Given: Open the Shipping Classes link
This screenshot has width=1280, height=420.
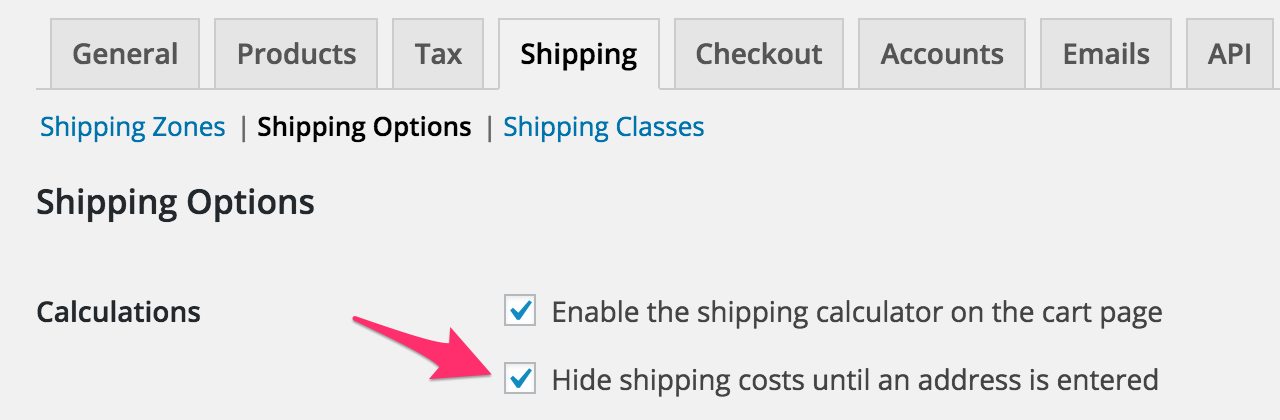Looking at the screenshot, I should 604,127.
